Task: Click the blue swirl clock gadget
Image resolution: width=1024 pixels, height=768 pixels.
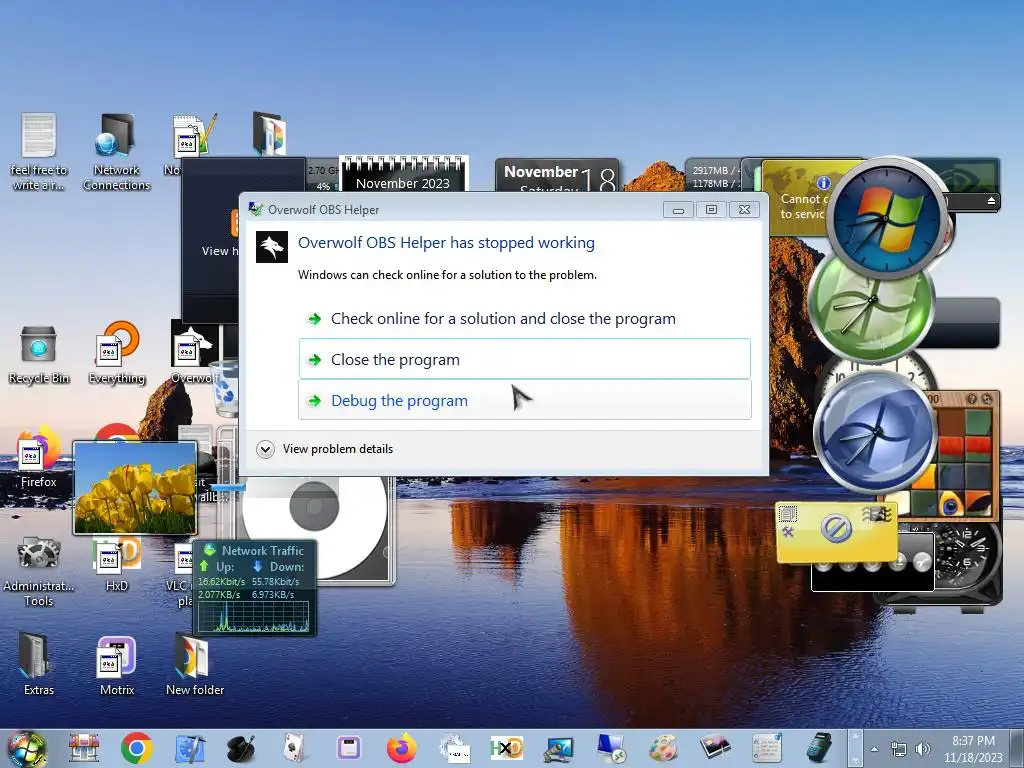Action: pos(875,432)
